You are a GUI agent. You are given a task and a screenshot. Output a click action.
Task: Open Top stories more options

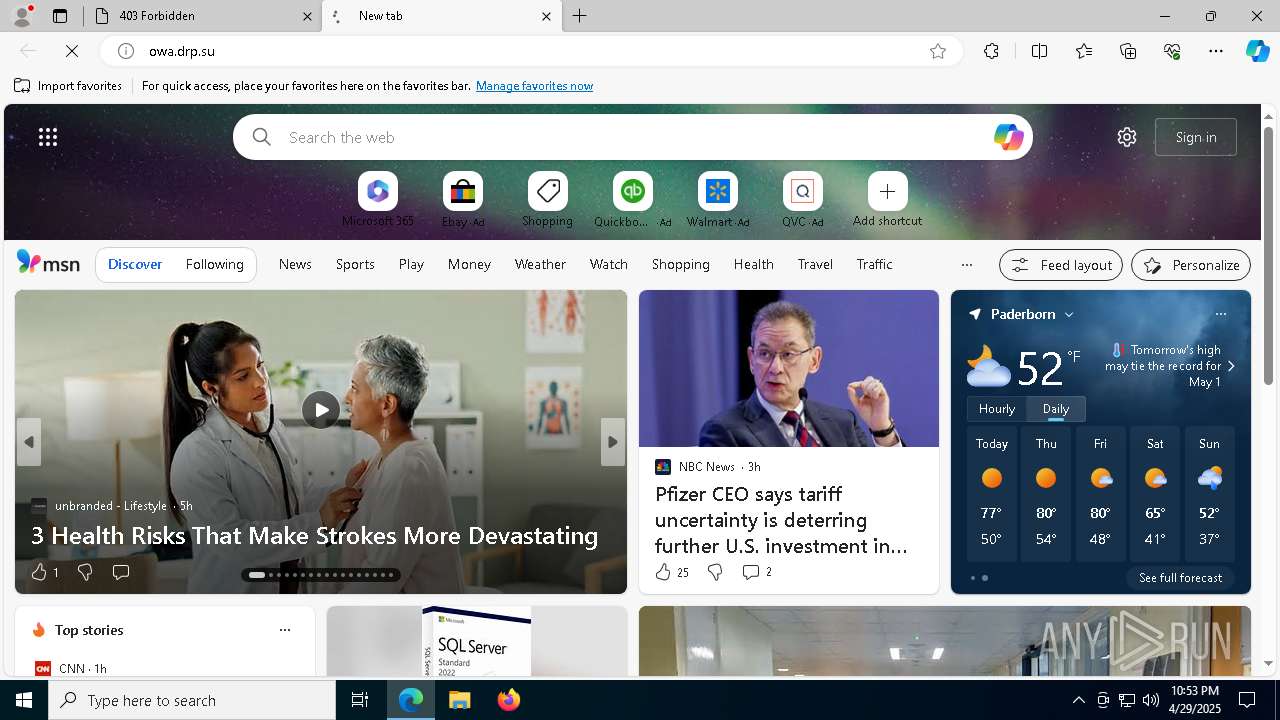click(x=285, y=630)
